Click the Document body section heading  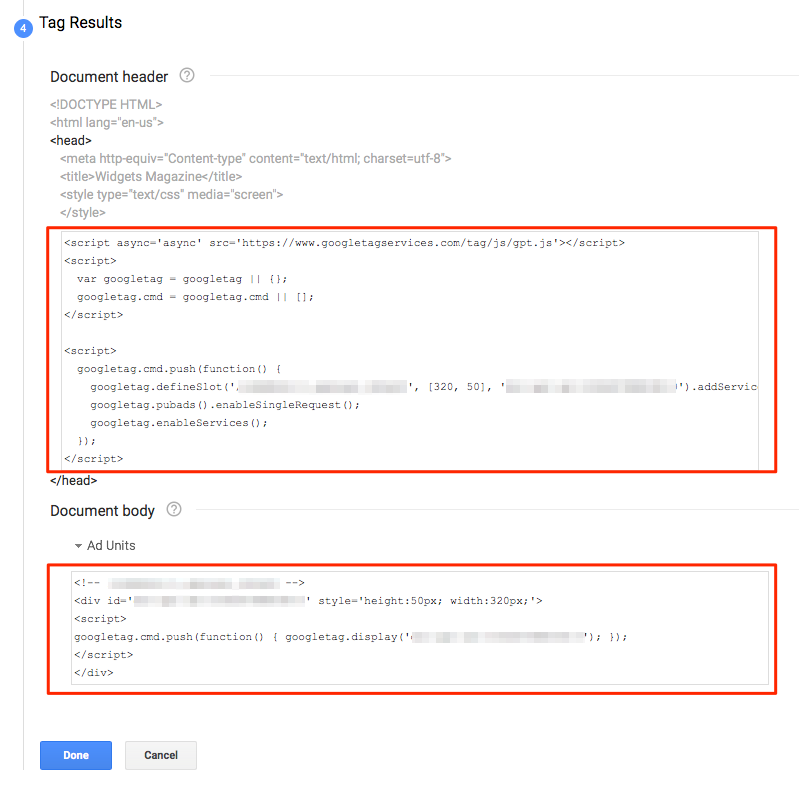click(102, 511)
